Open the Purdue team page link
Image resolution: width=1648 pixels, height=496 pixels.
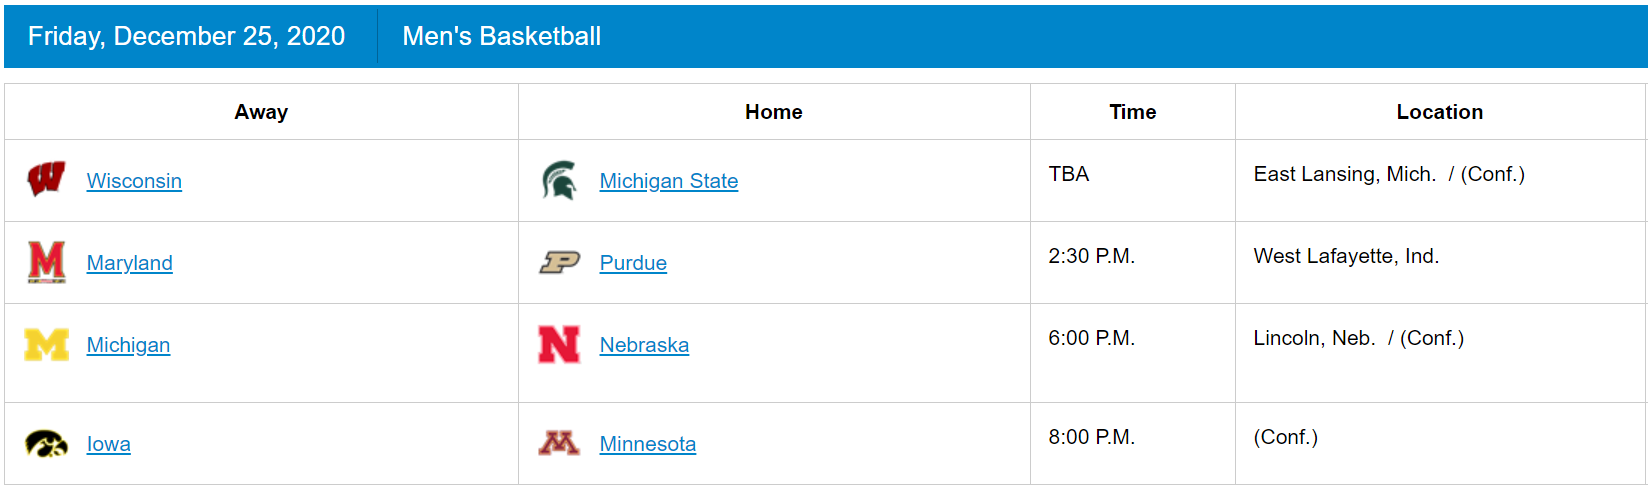pos(633,263)
